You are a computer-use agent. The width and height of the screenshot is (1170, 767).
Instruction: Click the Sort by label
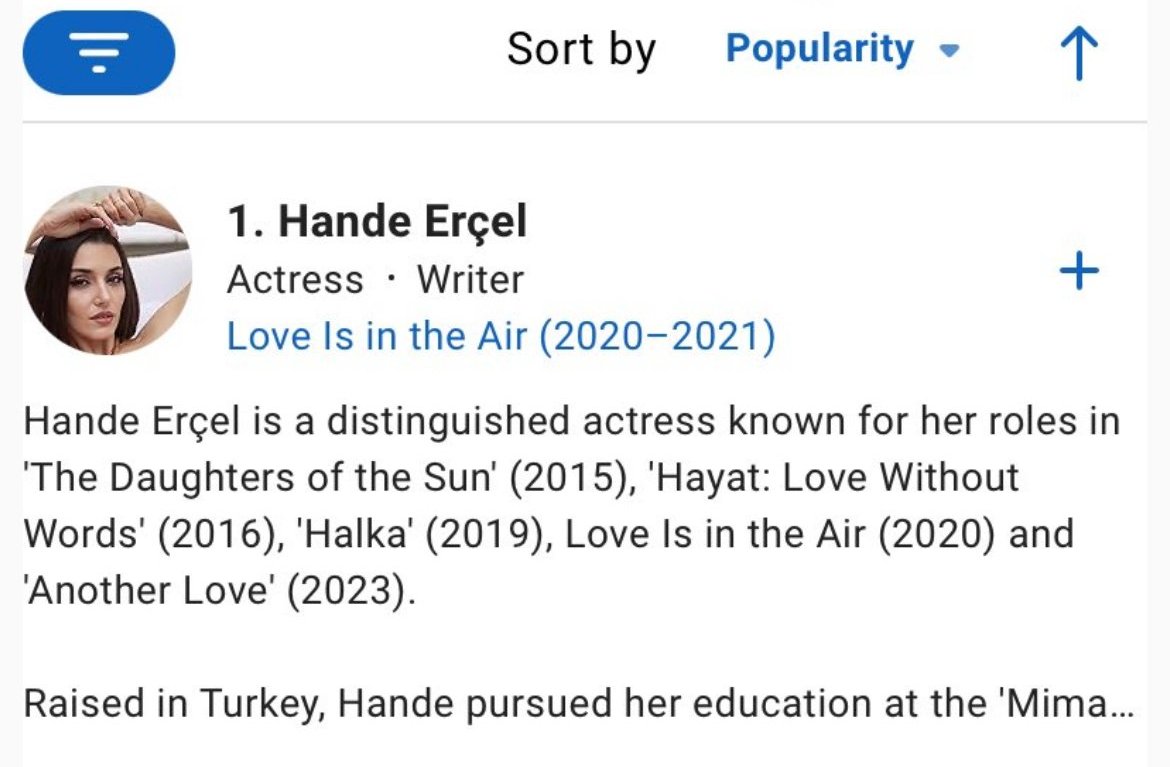(x=581, y=49)
